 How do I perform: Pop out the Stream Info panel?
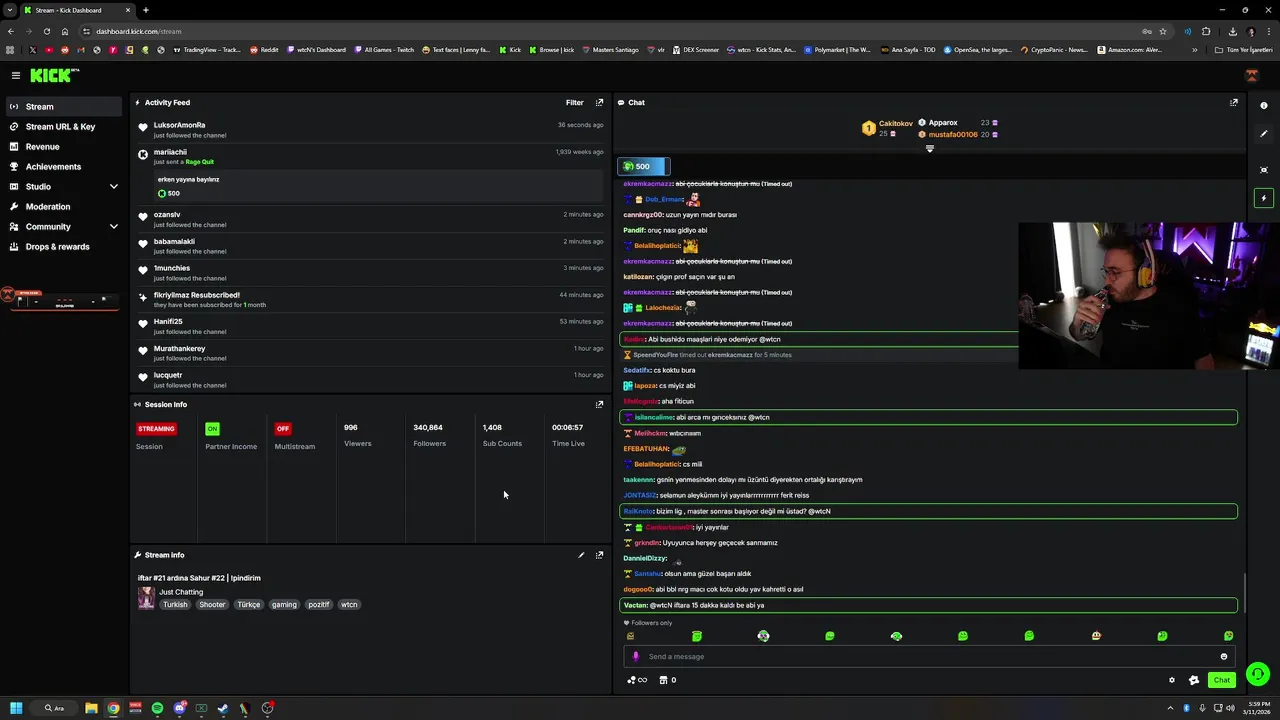point(599,555)
